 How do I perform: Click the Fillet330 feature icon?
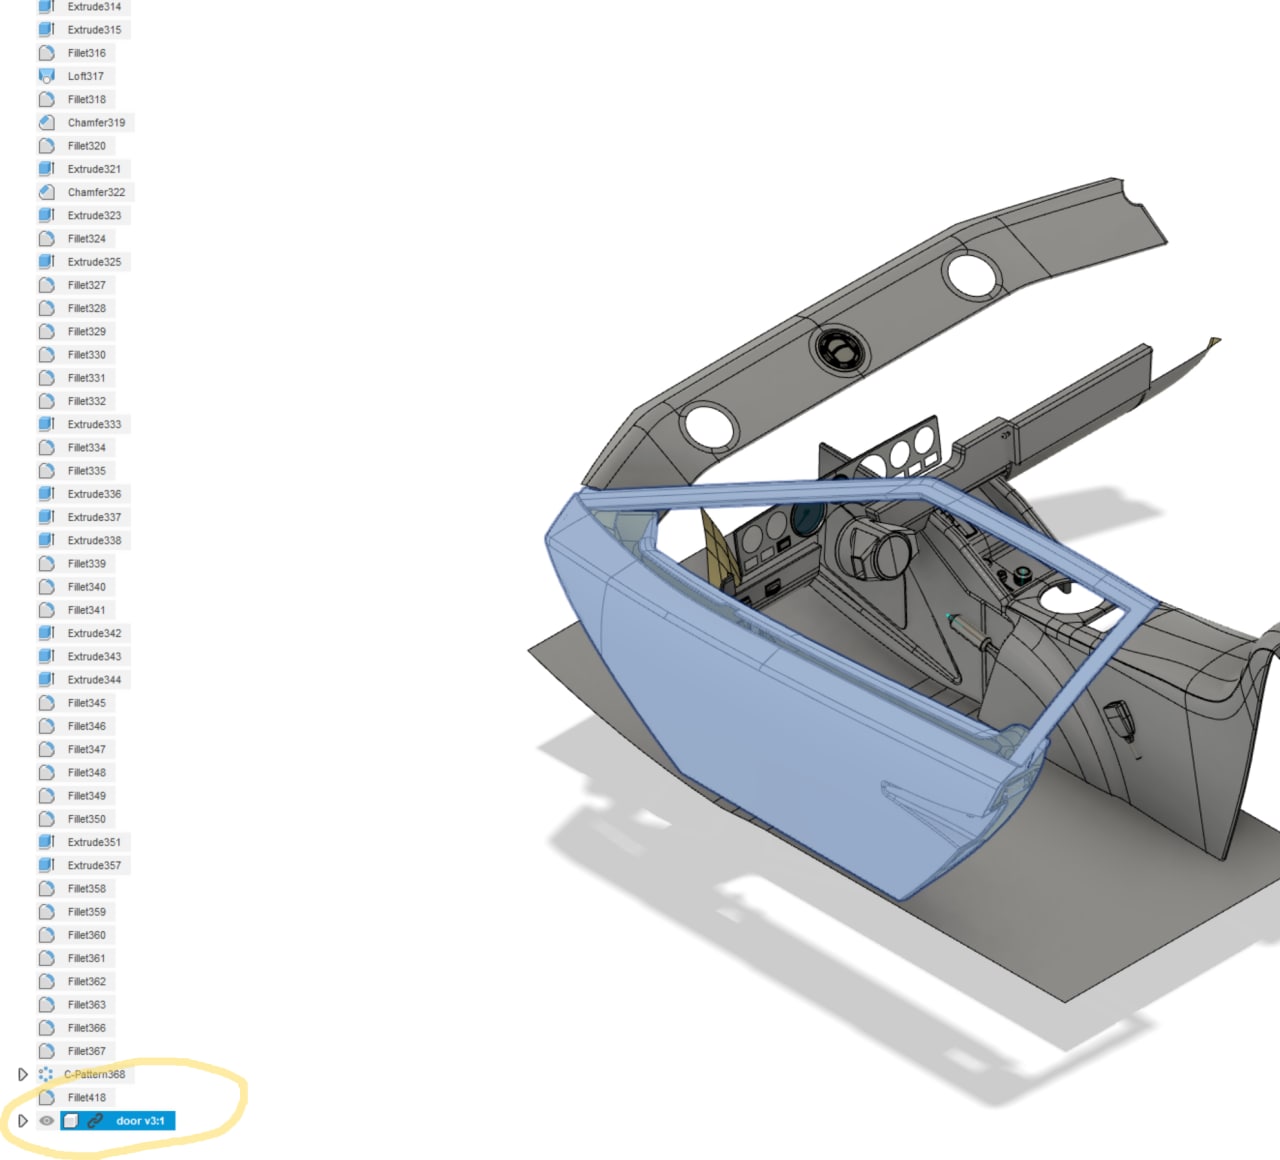tap(46, 354)
